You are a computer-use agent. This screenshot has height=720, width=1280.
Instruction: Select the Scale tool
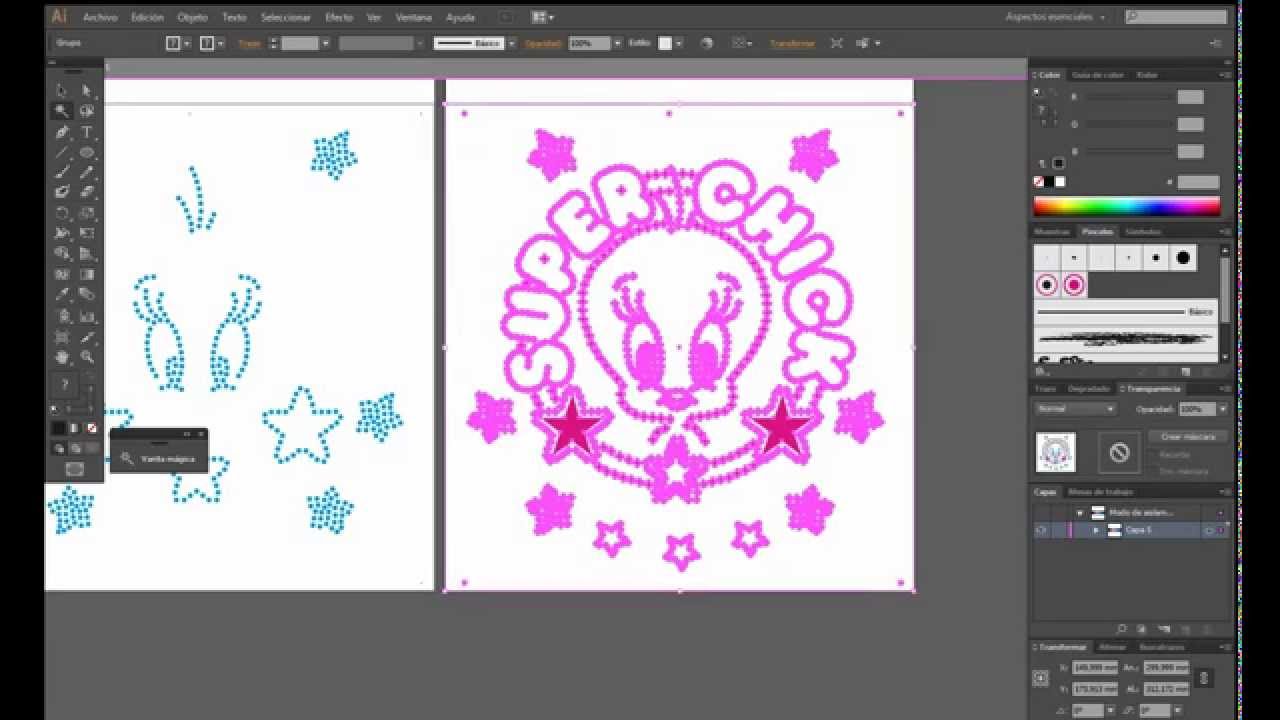(87, 213)
